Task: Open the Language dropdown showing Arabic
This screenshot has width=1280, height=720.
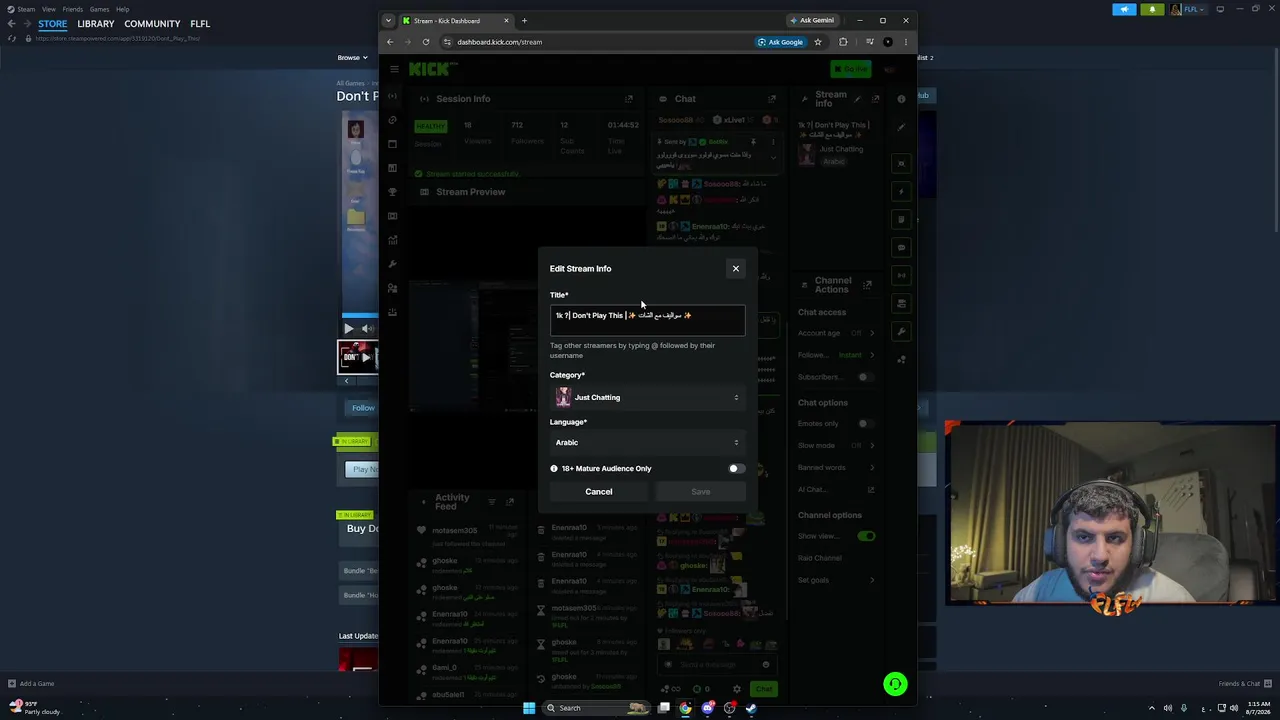Action: [x=647, y=442]
